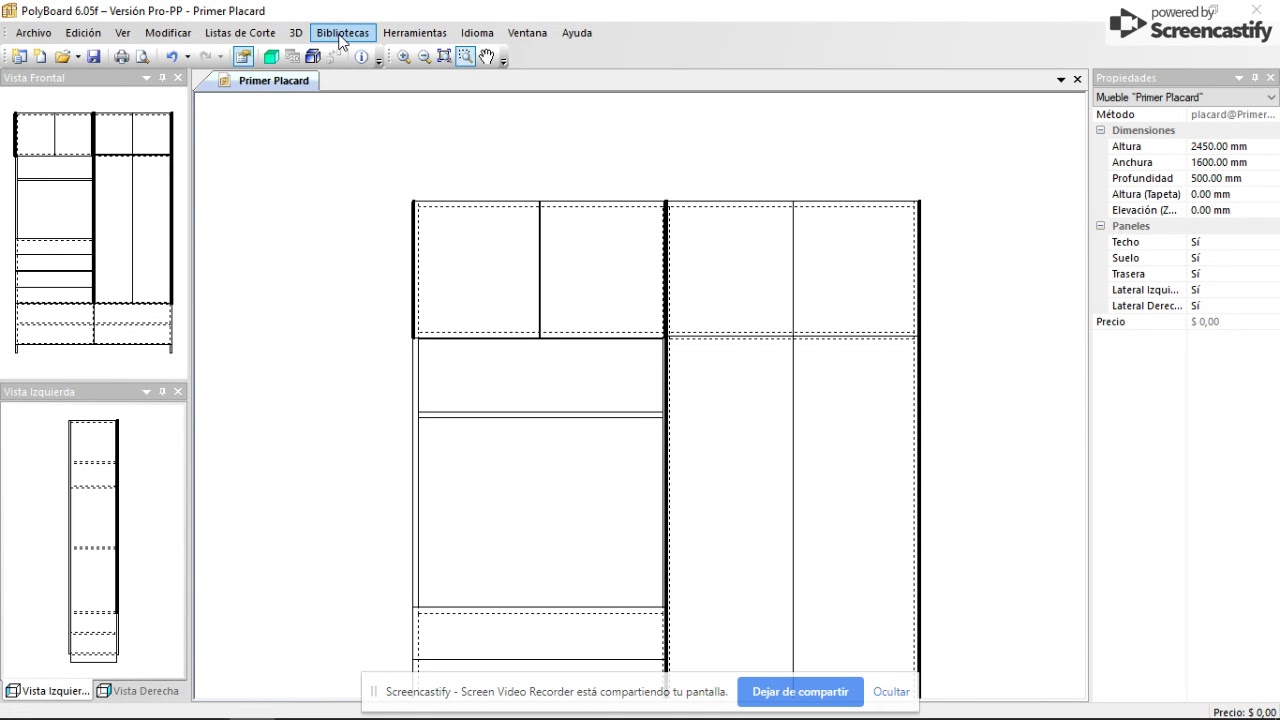This screenshot has height=720, width=1280.
Task: Open the zoom toolbar overflow arrow
Action: tap(503, 60)
